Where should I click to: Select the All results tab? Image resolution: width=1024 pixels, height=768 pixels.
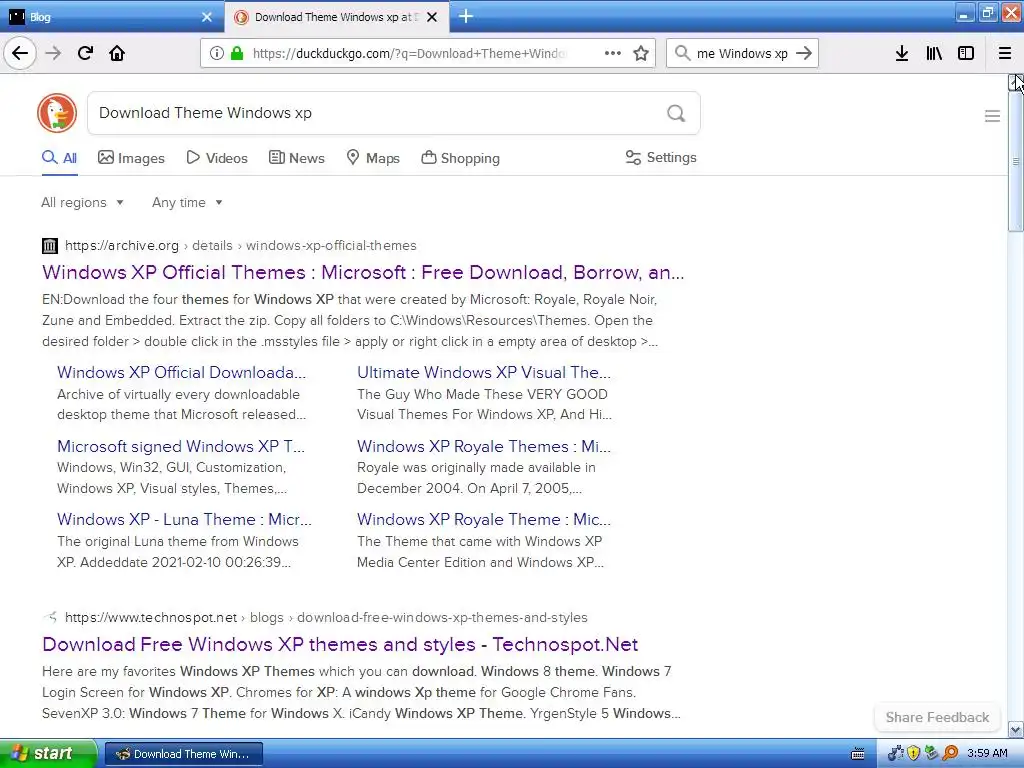[59, 158]
